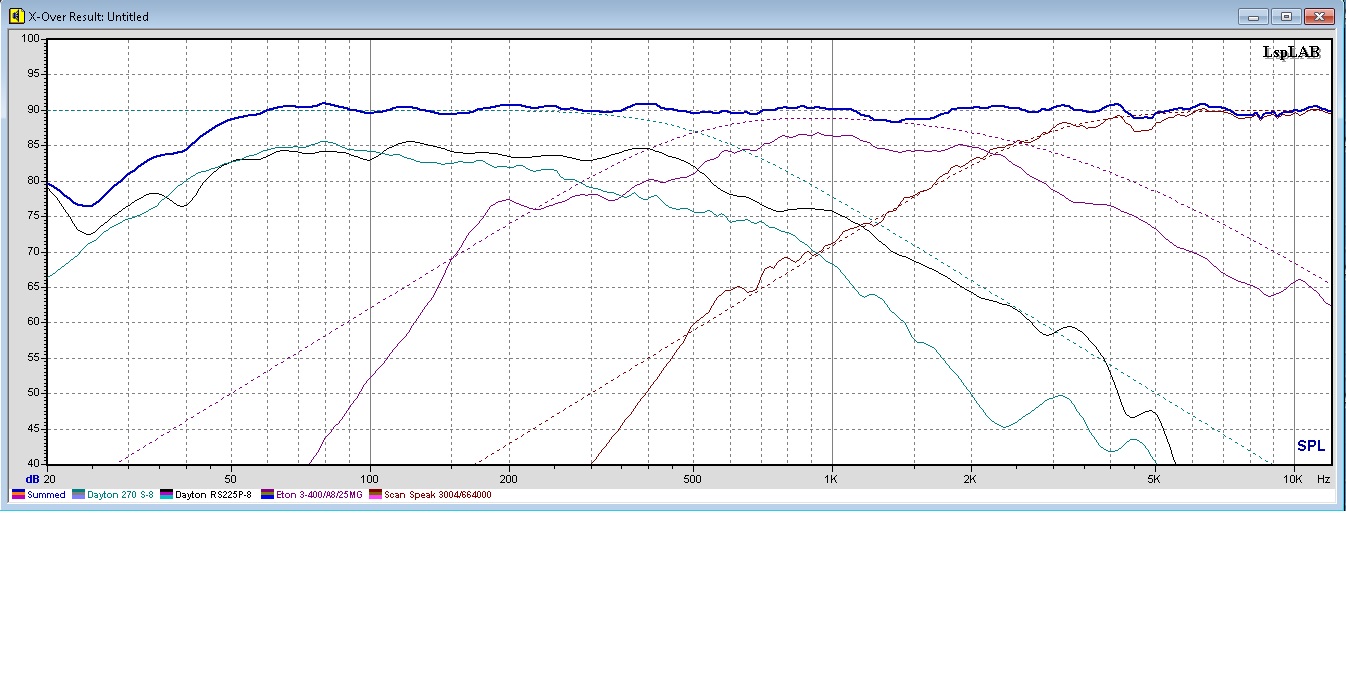Click the Summed legend color swatch
1346x681 pixels.
click(x=19, y=495)
